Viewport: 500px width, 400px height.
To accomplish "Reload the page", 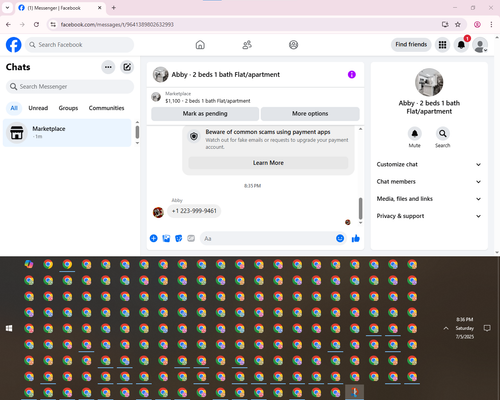I will pyautogui.click(x=36, y=24).
